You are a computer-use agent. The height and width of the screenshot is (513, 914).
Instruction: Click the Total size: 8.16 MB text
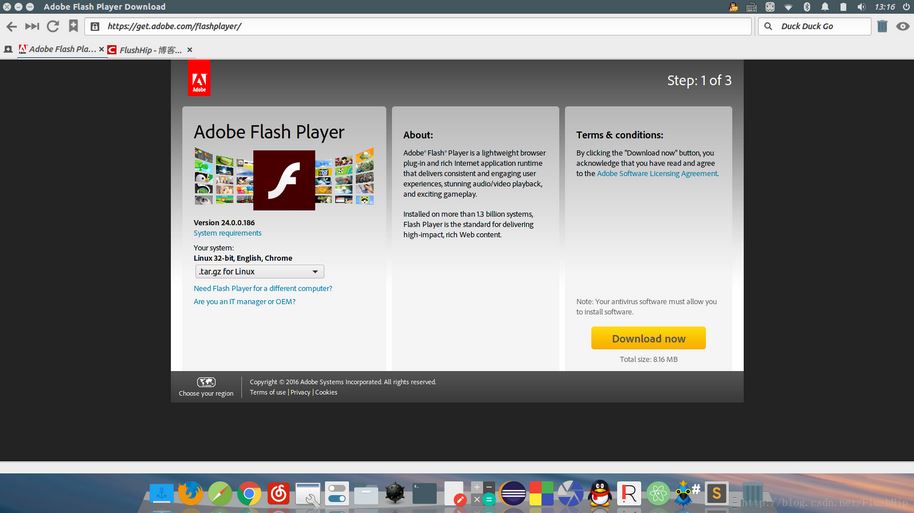(x=648, y=359)
